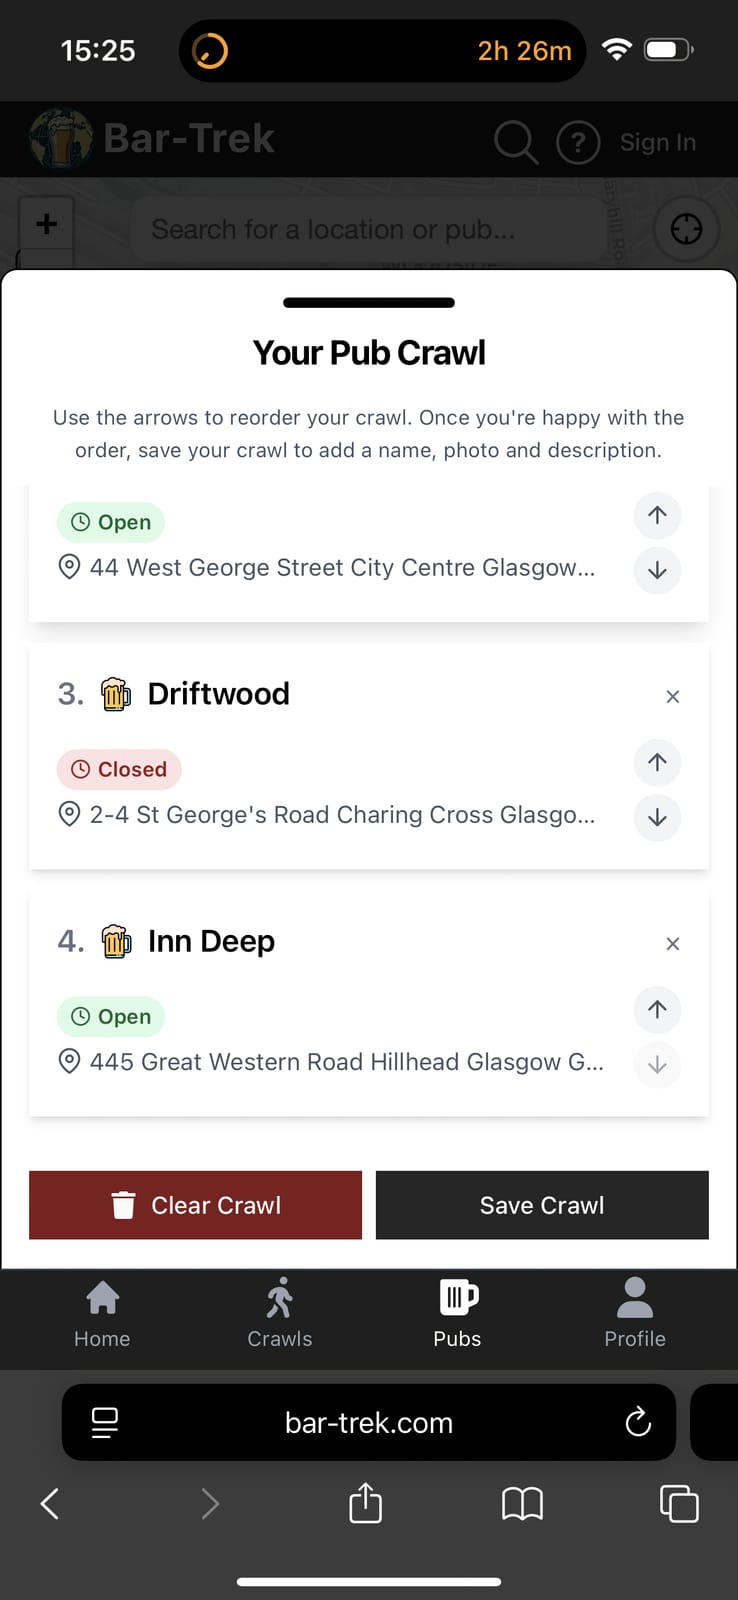Tap the bar-trek.com address bar

tap(369, 1422)
